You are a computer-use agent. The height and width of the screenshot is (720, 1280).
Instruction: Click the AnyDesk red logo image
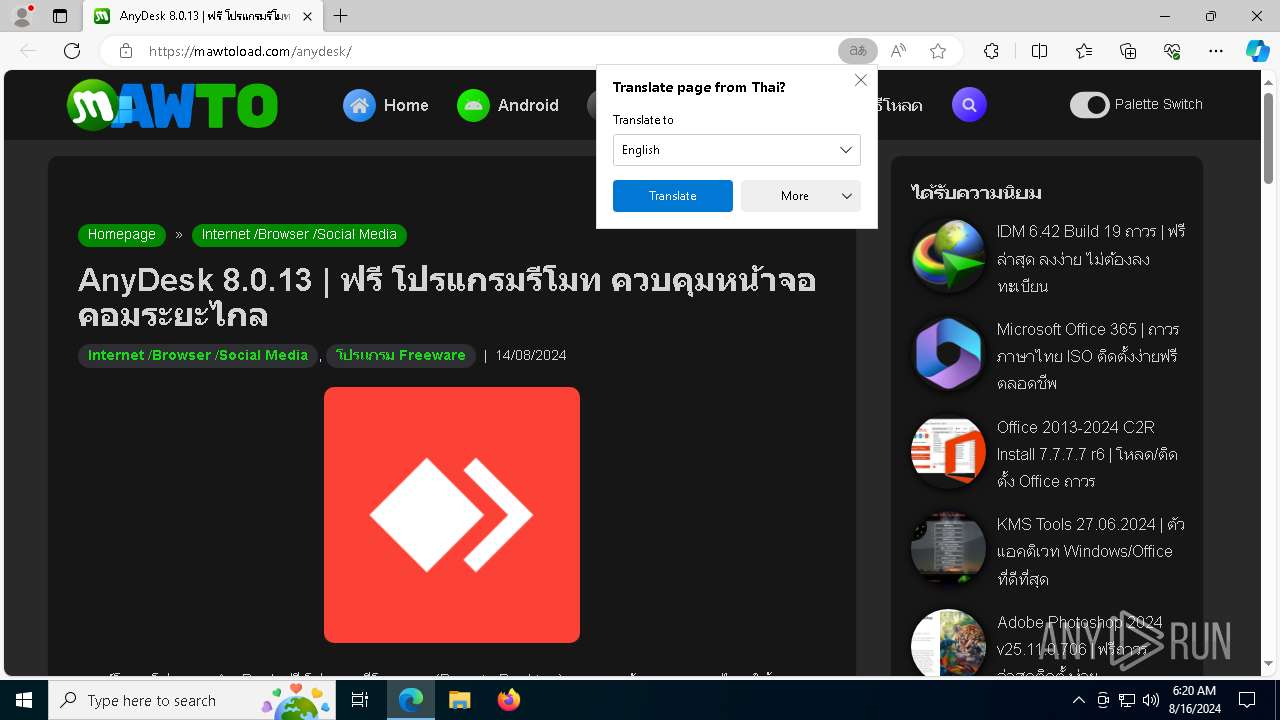click(452, 515)
